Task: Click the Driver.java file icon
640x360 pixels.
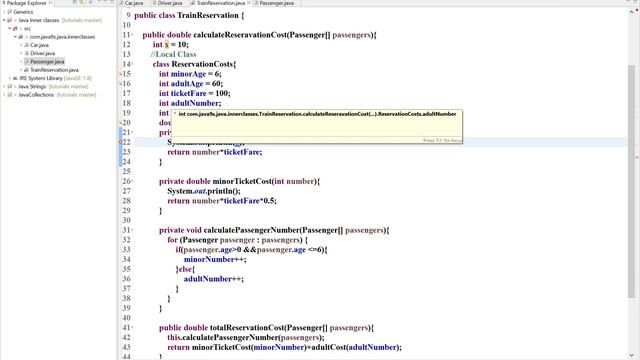Action: point(27,53)
